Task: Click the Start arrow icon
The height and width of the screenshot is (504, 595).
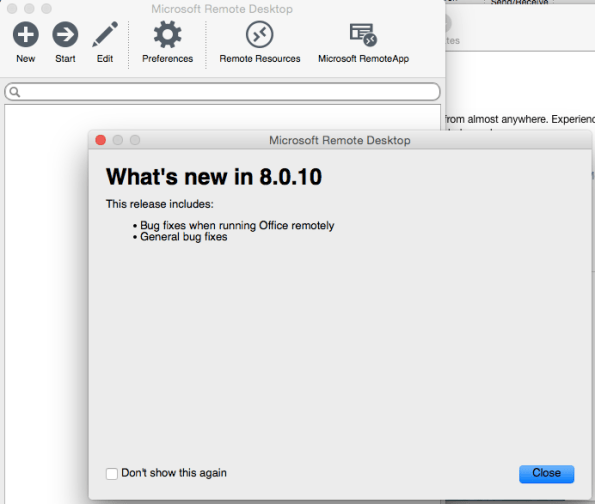Action: [65, 35]
